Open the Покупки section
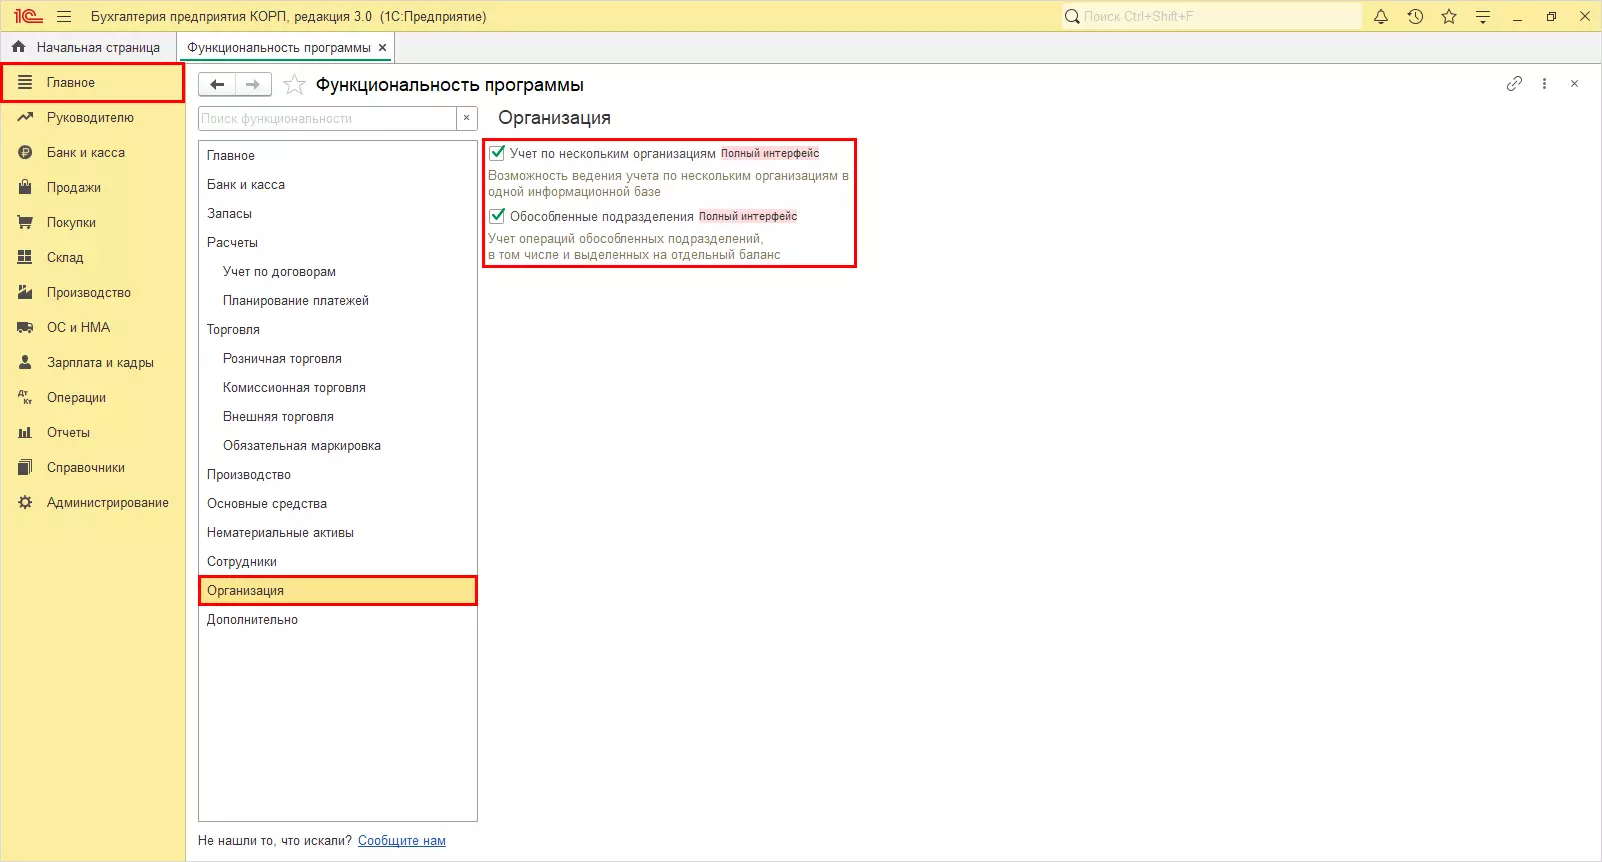Image resolution: width=1602 pixels, height=862 pixels. [93, 222]
